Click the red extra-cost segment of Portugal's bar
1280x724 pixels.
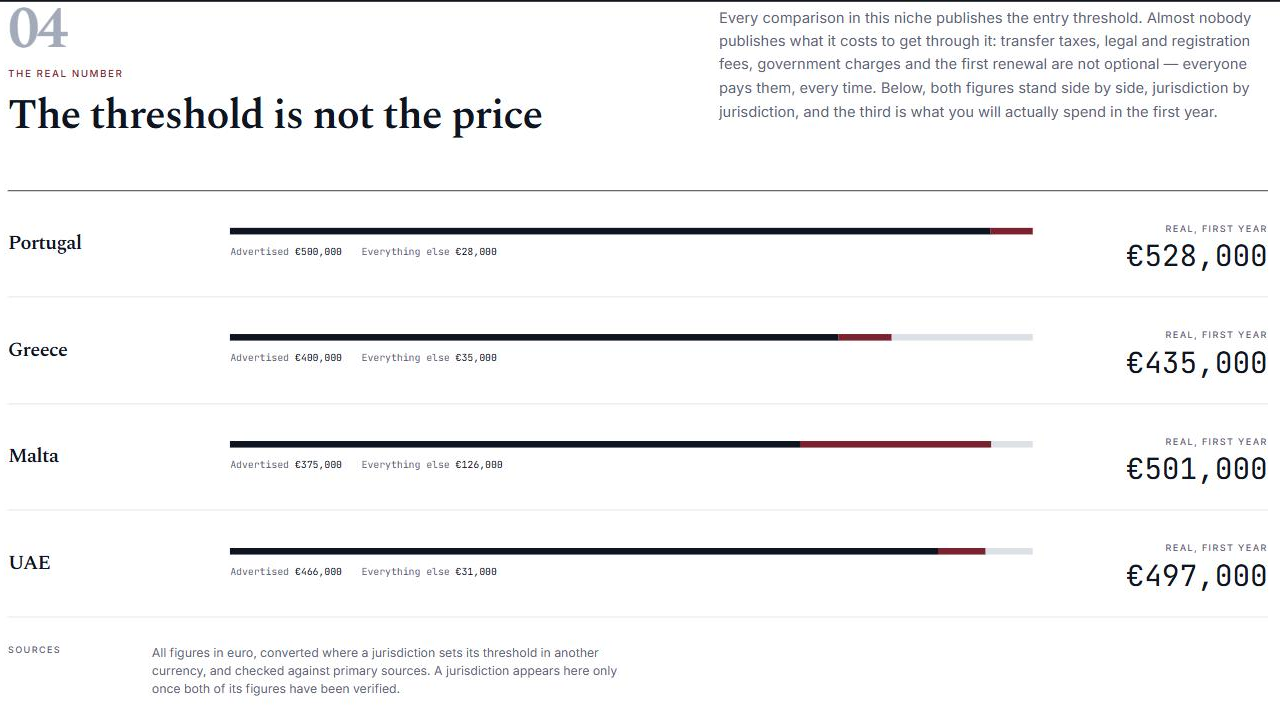(1011, 231)
